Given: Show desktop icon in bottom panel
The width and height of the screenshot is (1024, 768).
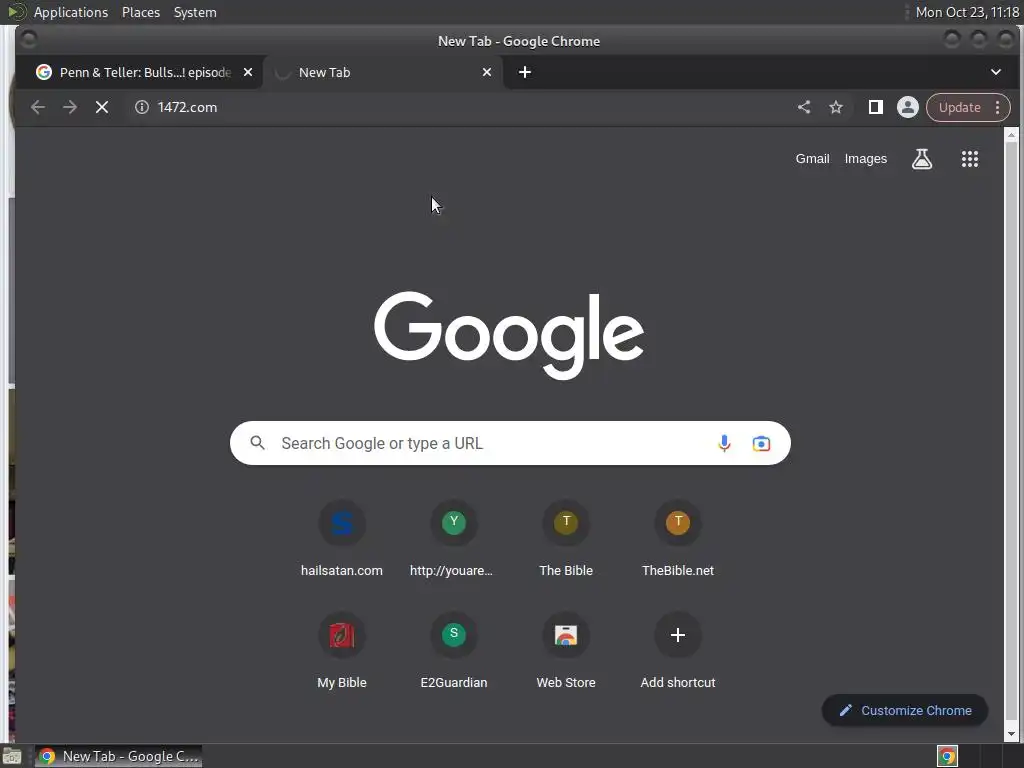Looking at the screenshot, I should click(x=12, y=756).
